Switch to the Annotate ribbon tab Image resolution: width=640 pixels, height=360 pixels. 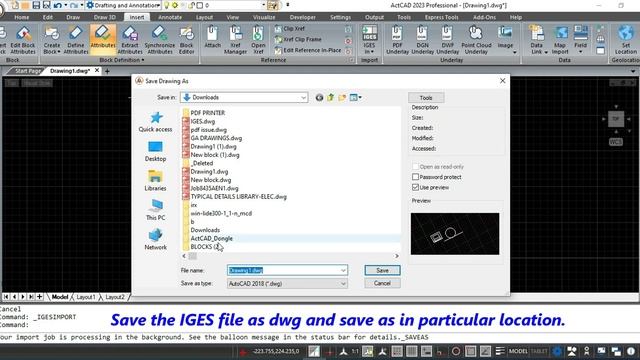pyautogui.click(x=170, y=17)
